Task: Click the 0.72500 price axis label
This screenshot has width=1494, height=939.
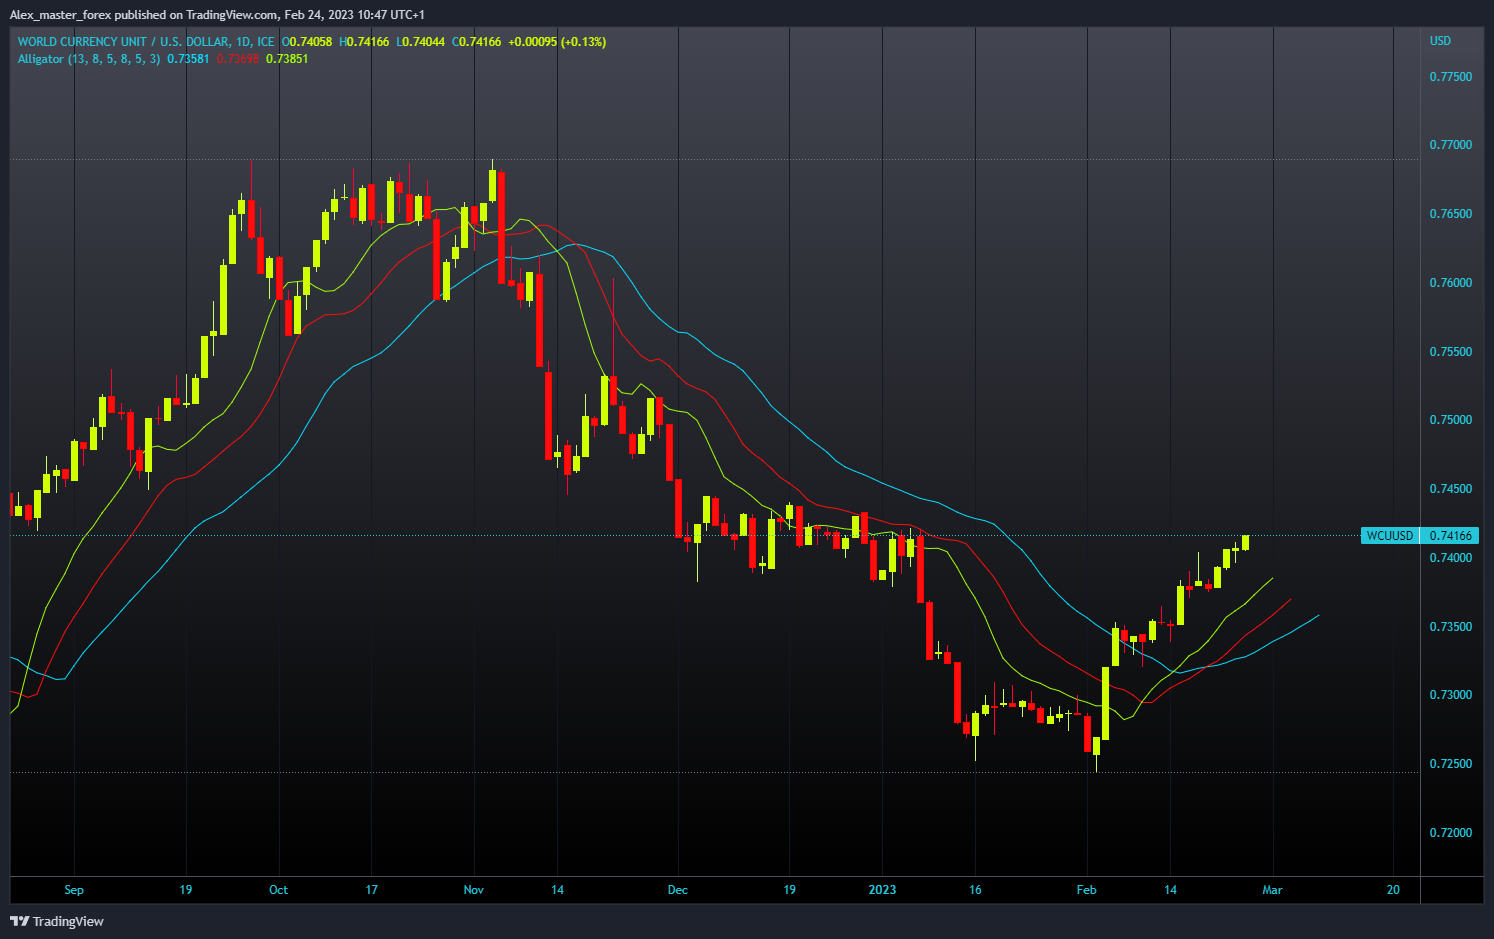Action: pos(1450,764)
